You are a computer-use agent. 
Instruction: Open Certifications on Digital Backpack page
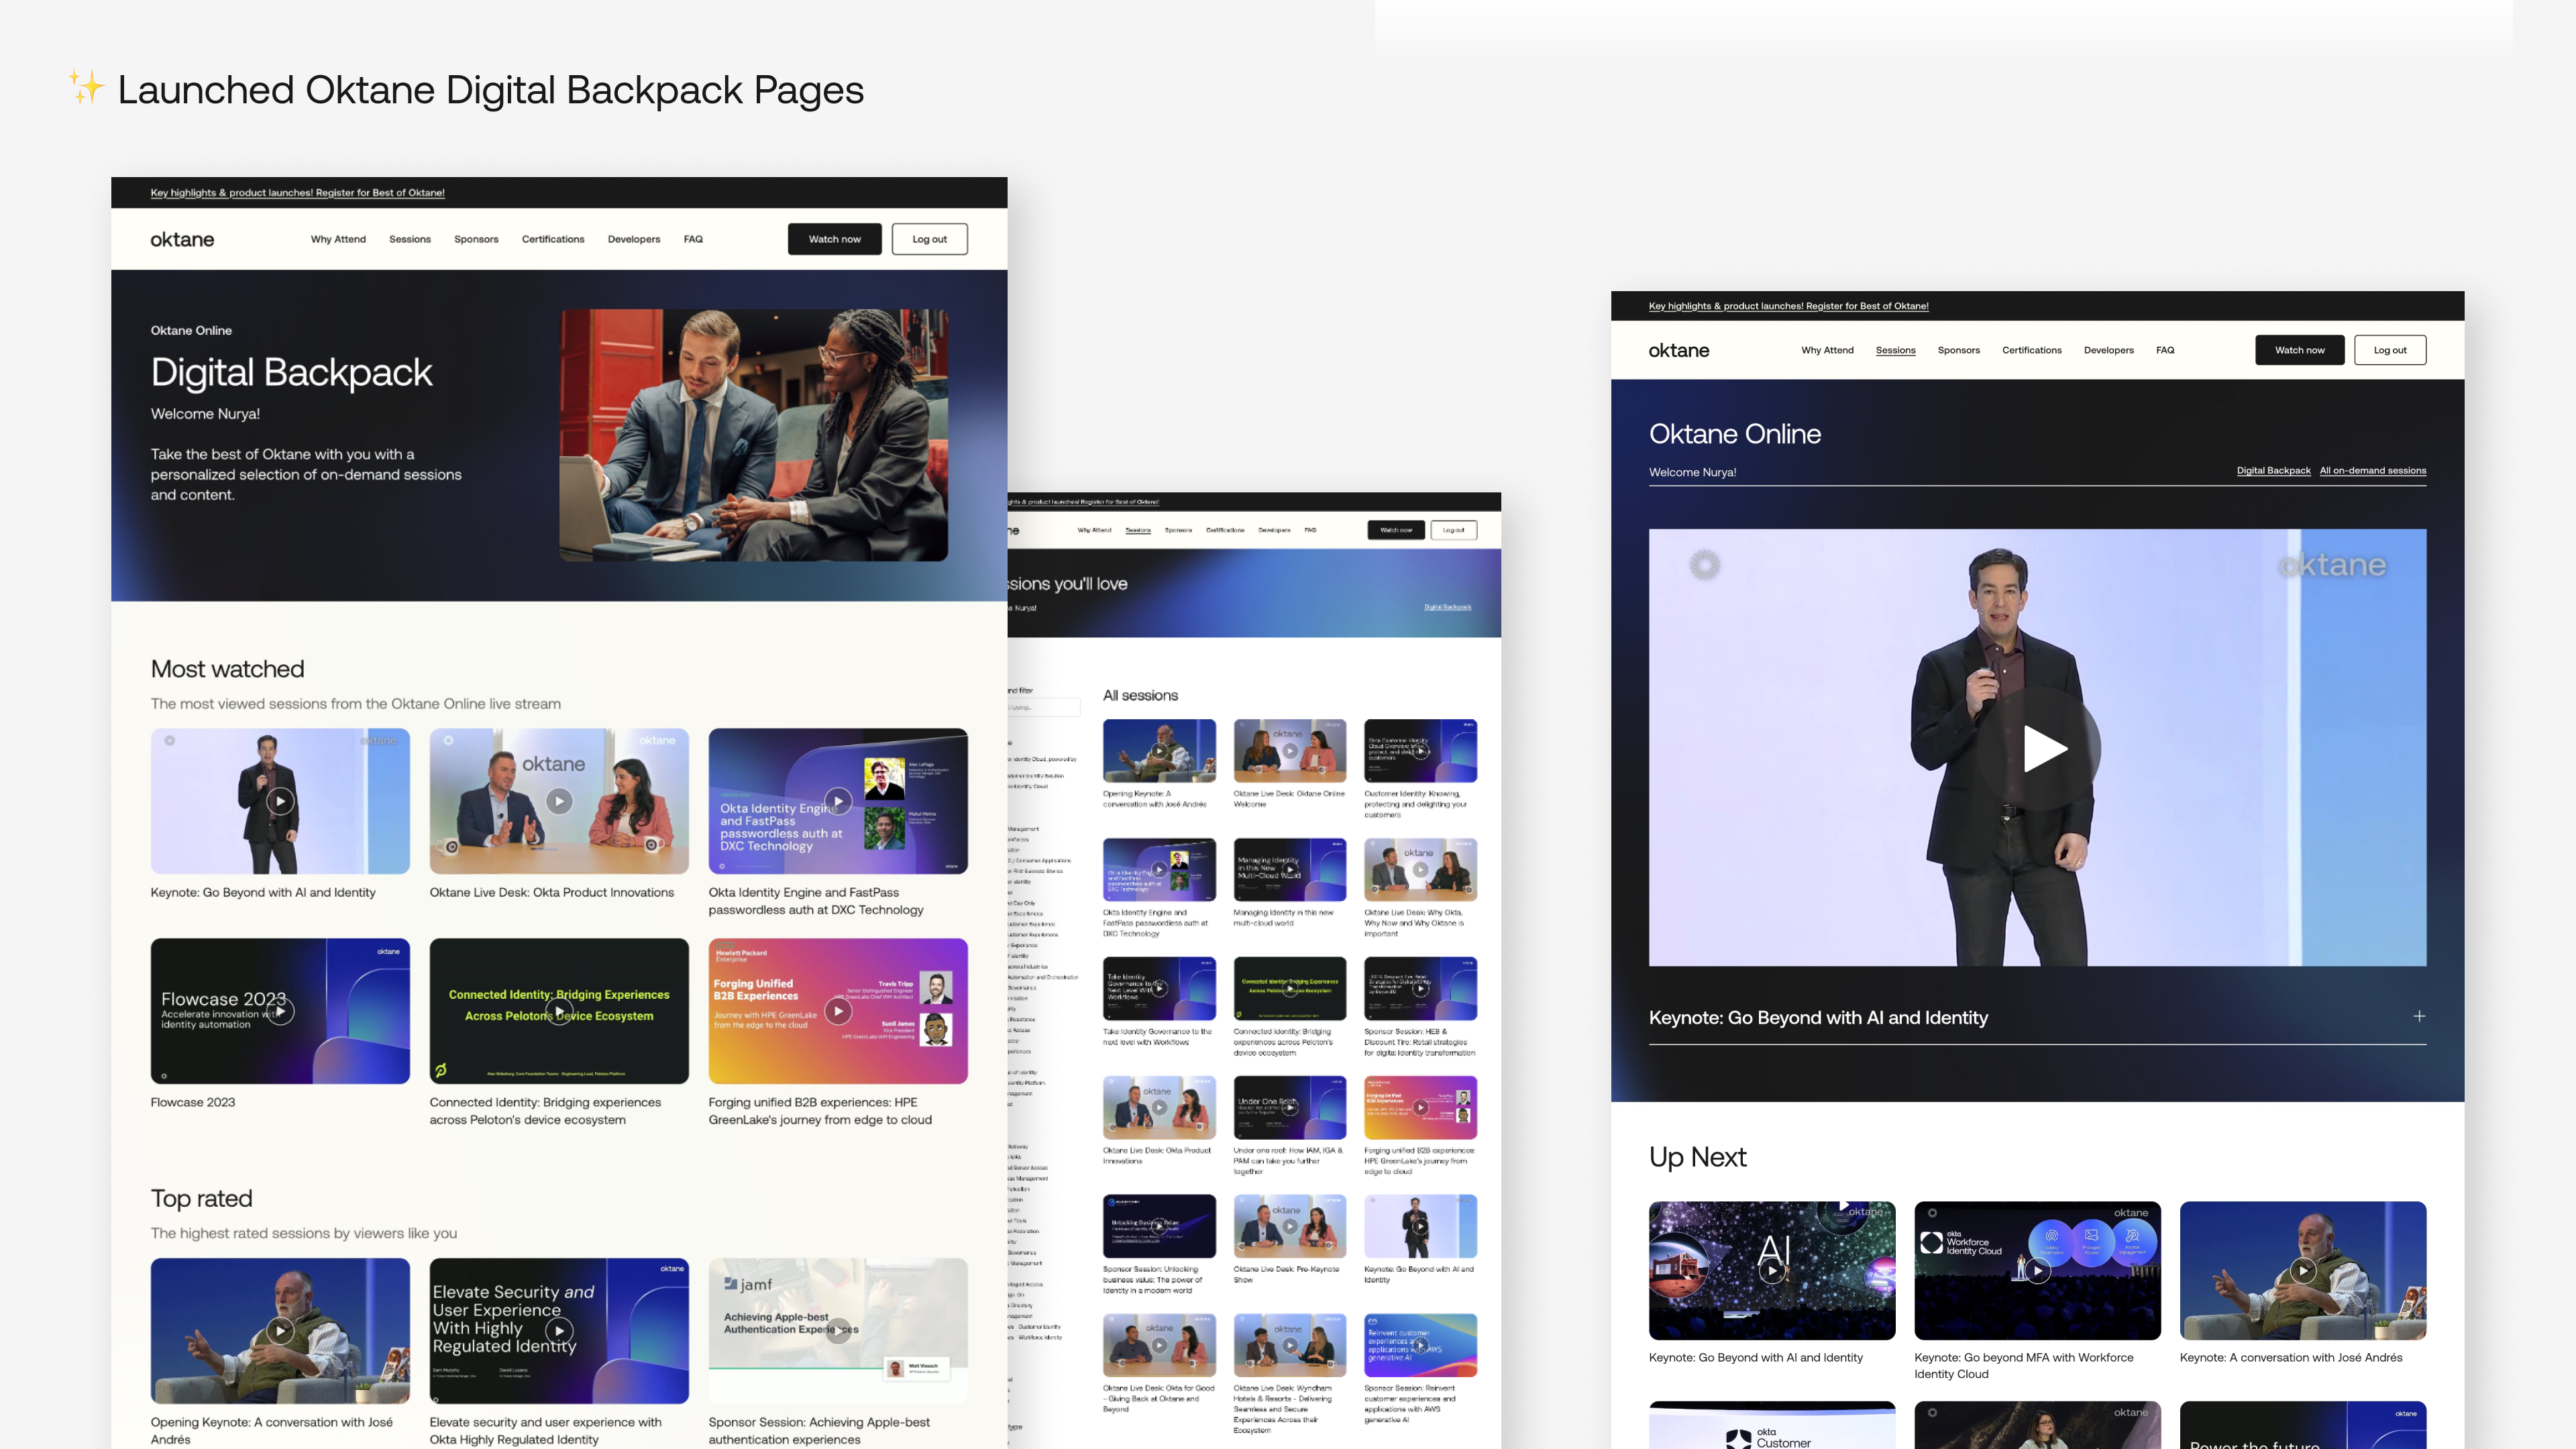point(553,239)
